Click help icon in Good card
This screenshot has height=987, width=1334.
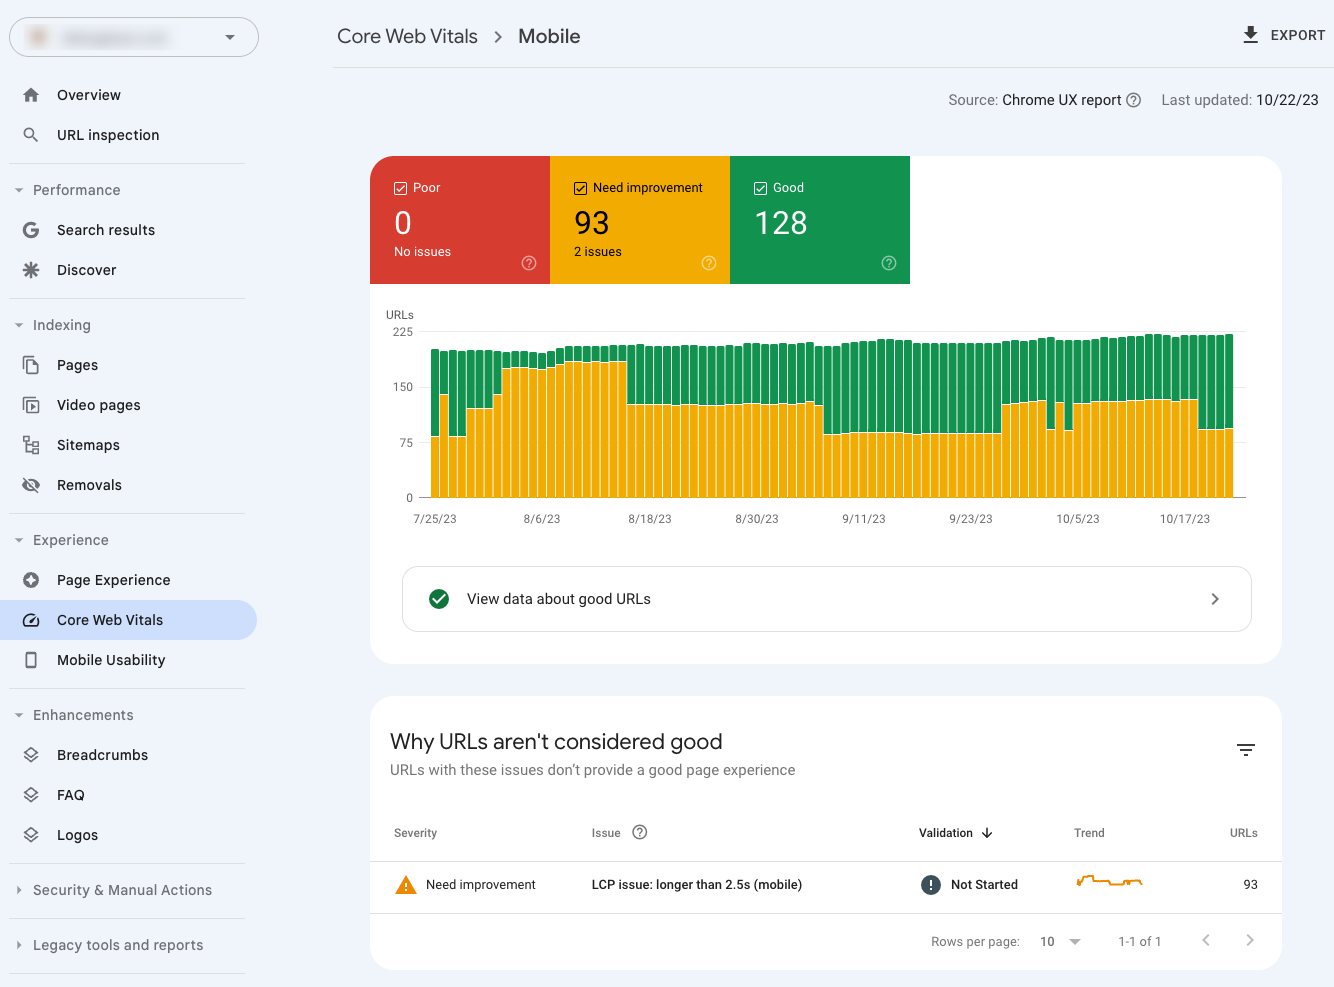(889, 263)
